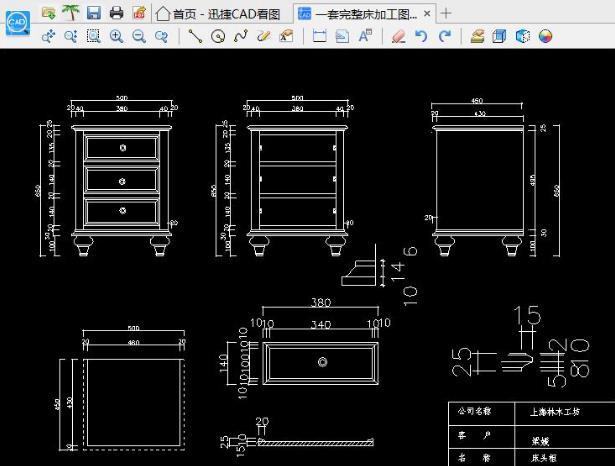Select the line measurement tool
The image size is (615, 466).
195,36
